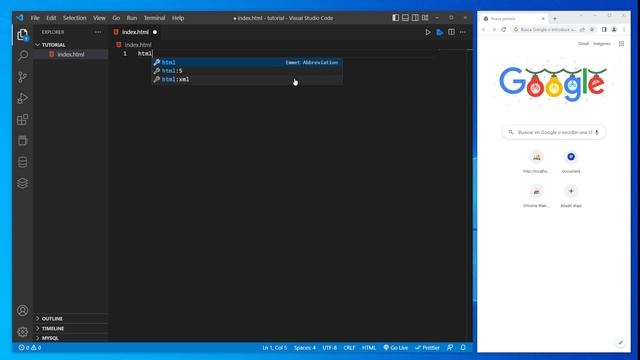Click the reload button in Chrome
The height and width of the screenshot is (360, 640).
pos(504,29)
